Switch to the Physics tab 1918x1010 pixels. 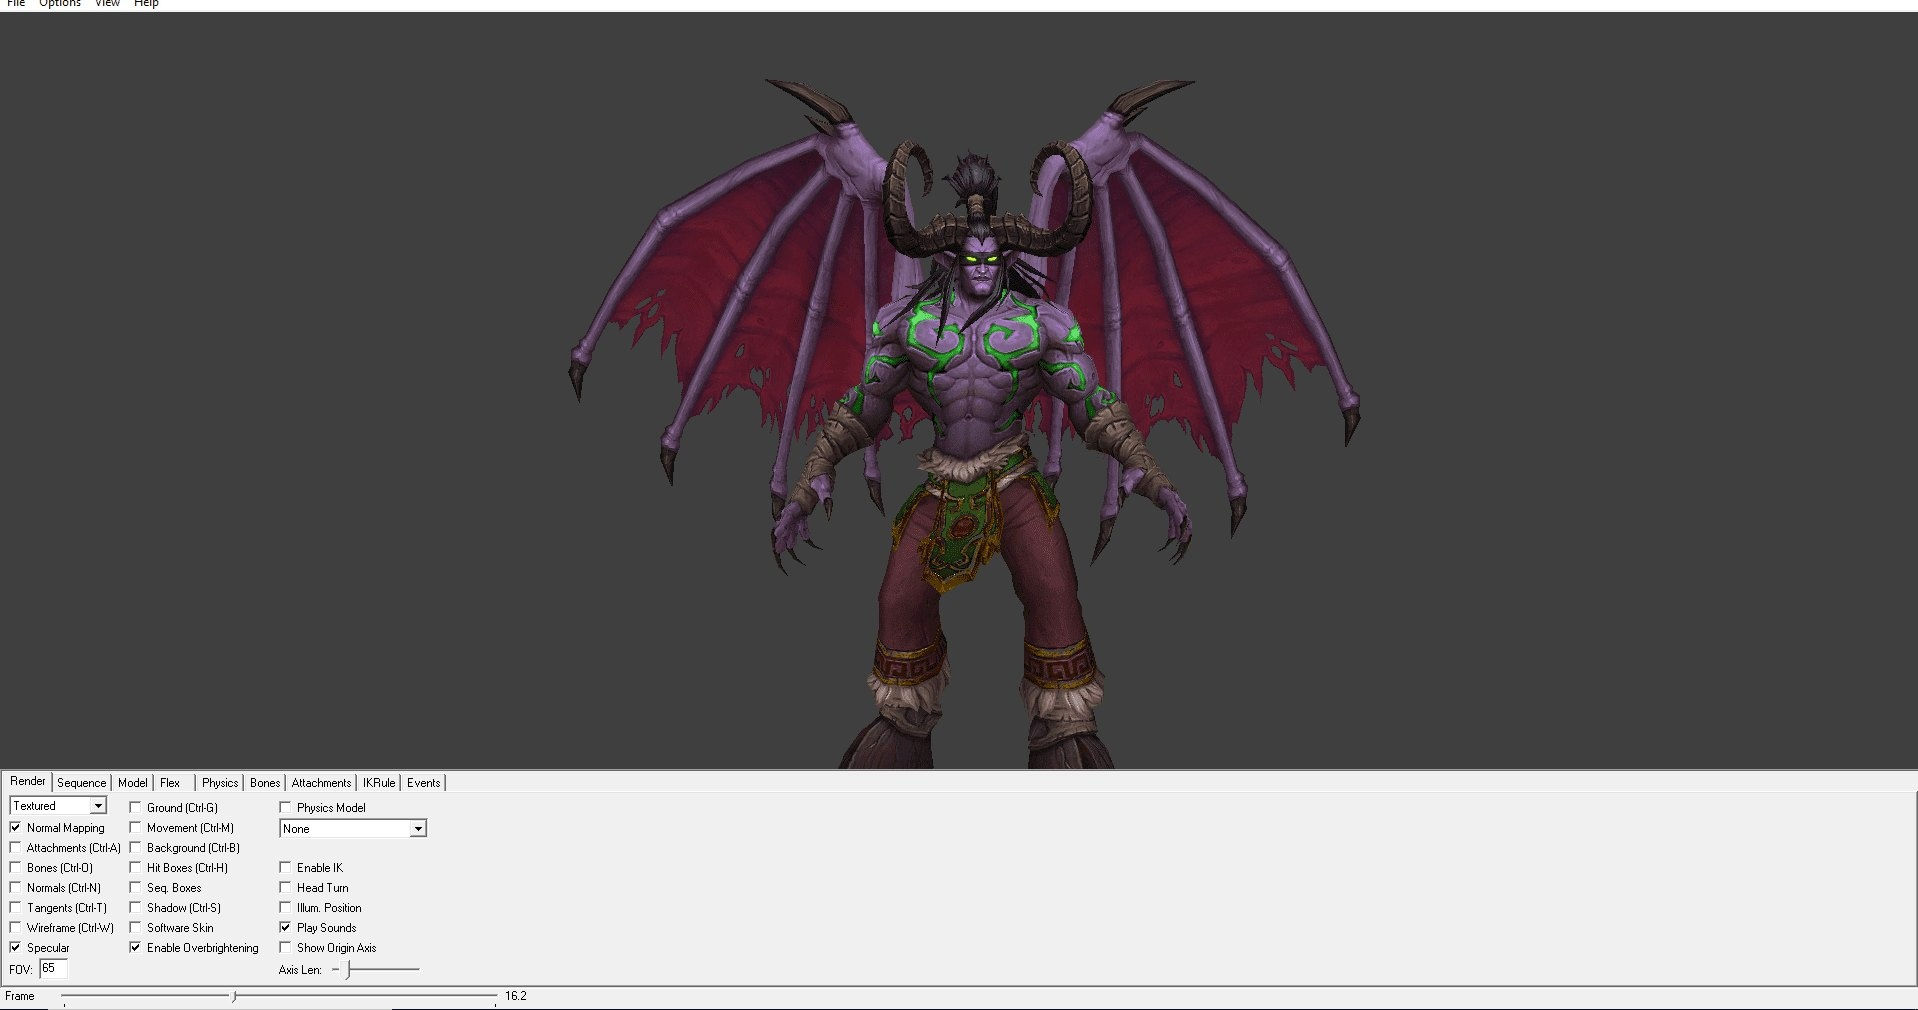tap(220, 783)
